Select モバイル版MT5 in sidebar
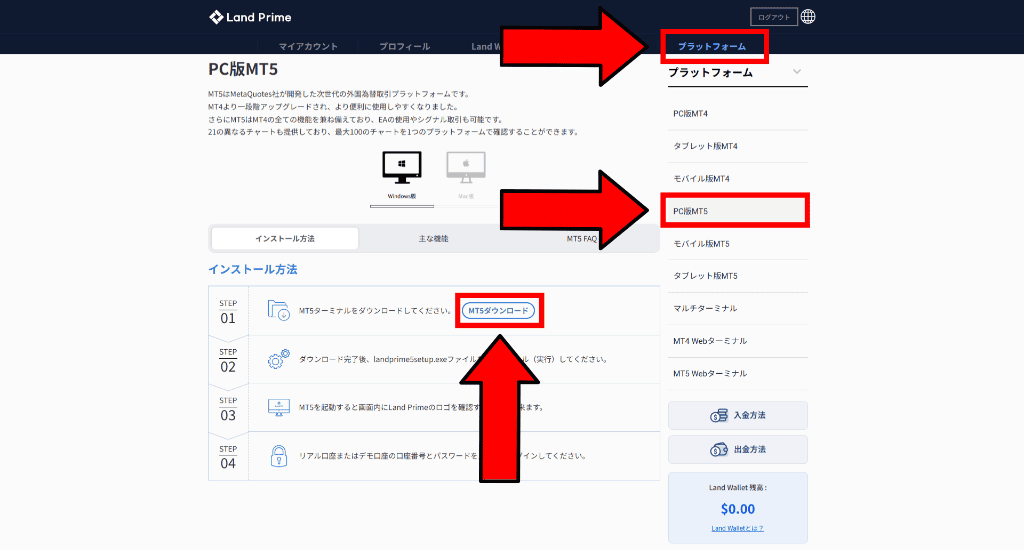This screenshot has height=555, width=1024. click(738, 244)
